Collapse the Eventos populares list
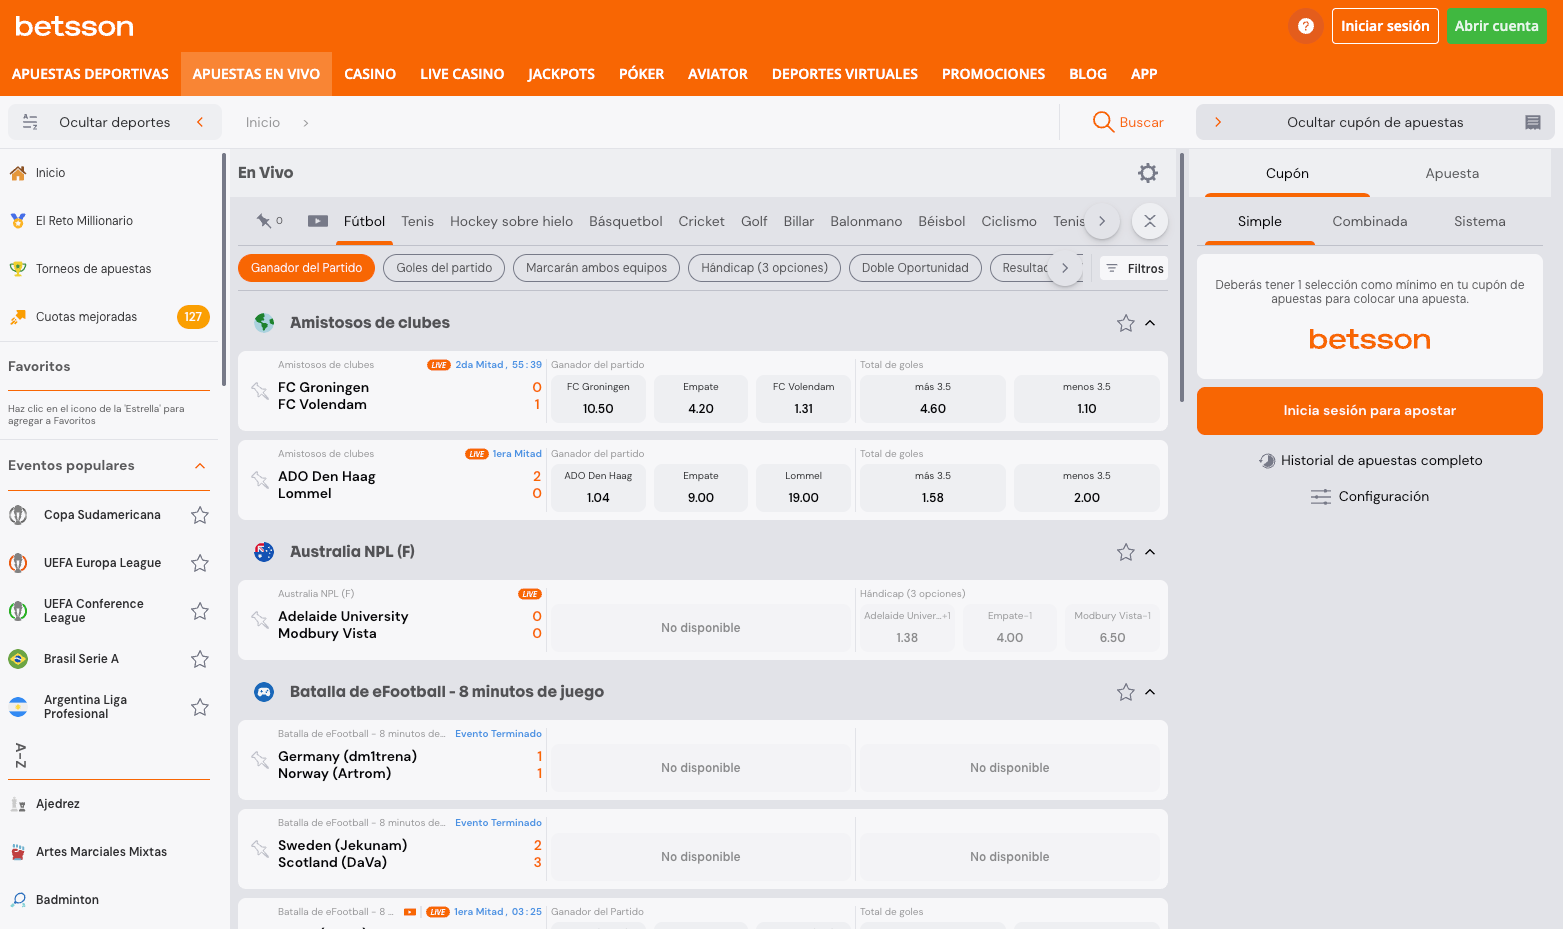The width and height of the screenshot is (1563, 929). pyautogui.click(x=200, y=466)
